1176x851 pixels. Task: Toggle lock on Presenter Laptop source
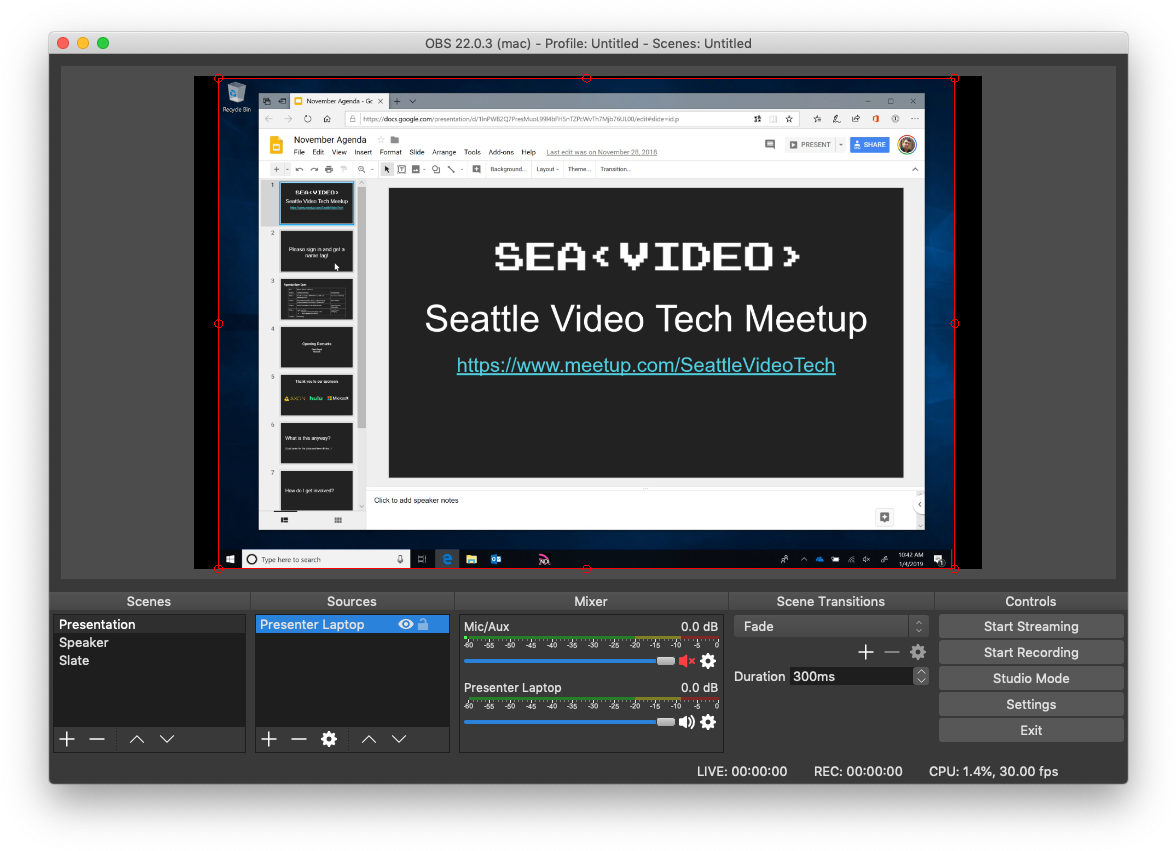tap(423, 624)
